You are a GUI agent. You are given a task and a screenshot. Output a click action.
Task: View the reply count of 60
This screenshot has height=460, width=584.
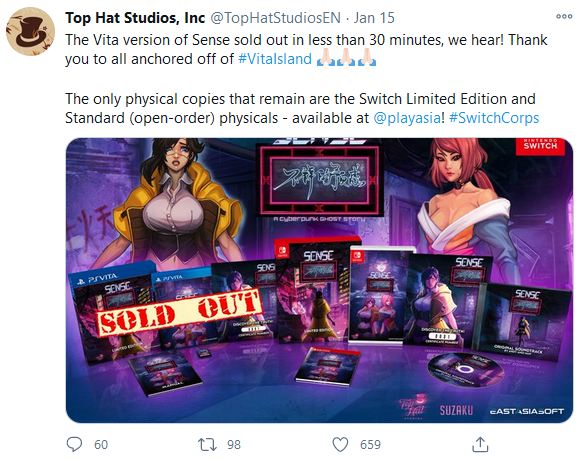pyautogui.click(x=101, y=444)
